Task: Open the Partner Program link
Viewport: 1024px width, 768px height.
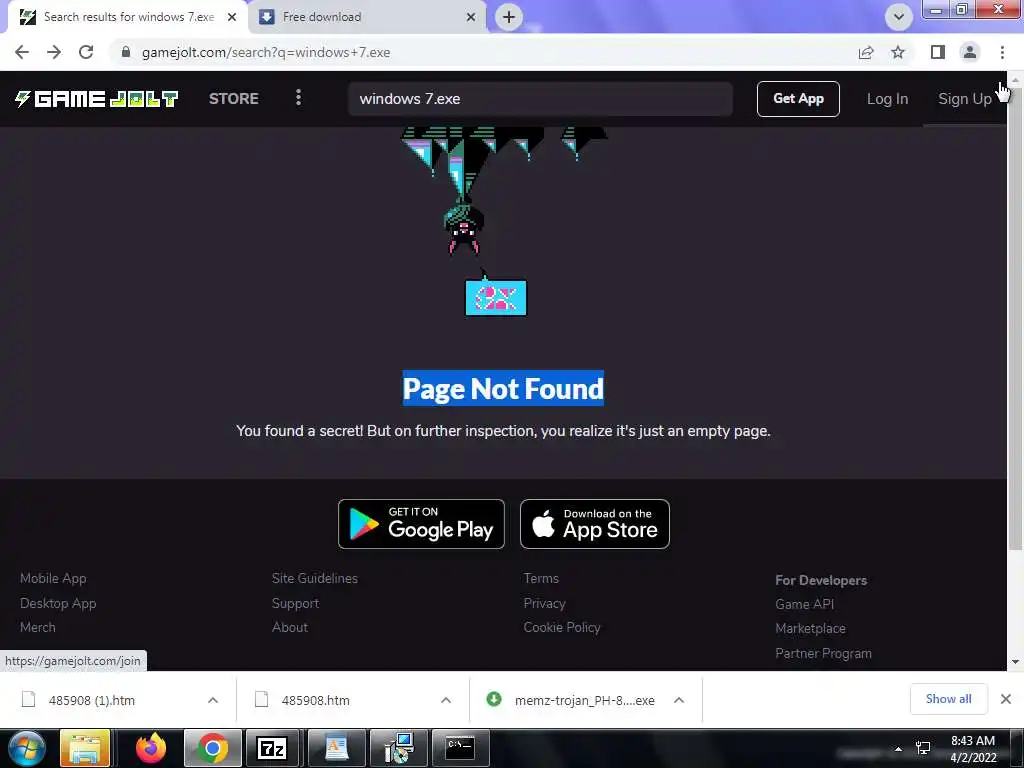Action: (824, 653)
